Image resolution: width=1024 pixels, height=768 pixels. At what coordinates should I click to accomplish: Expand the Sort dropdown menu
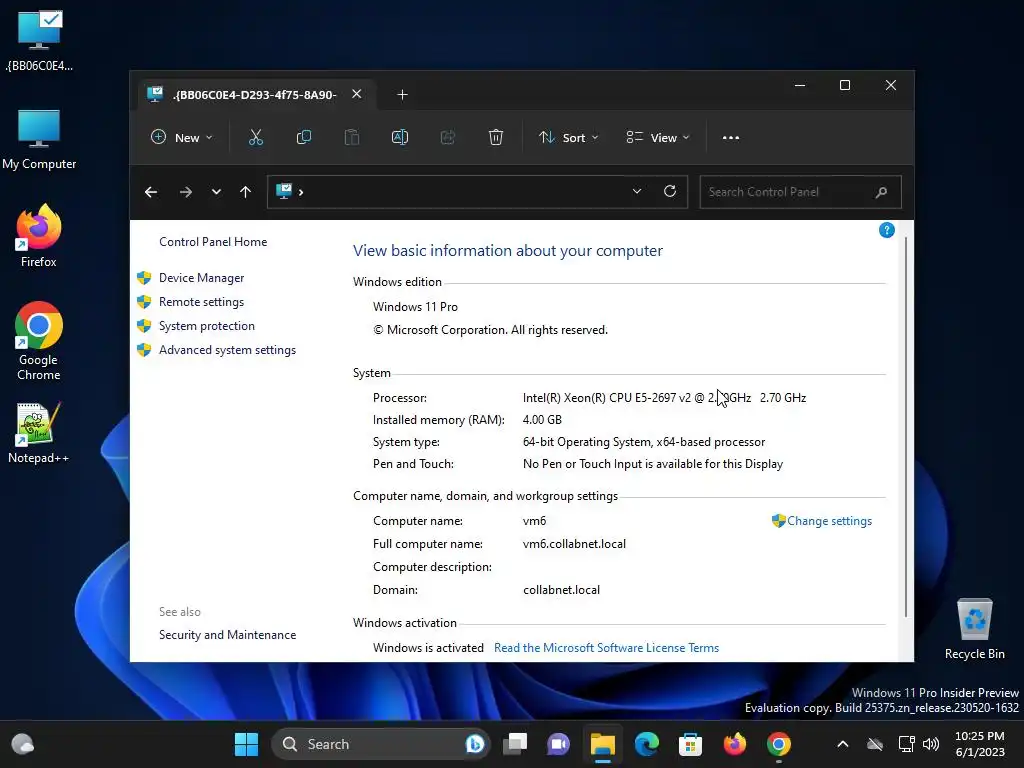(568, 138)
